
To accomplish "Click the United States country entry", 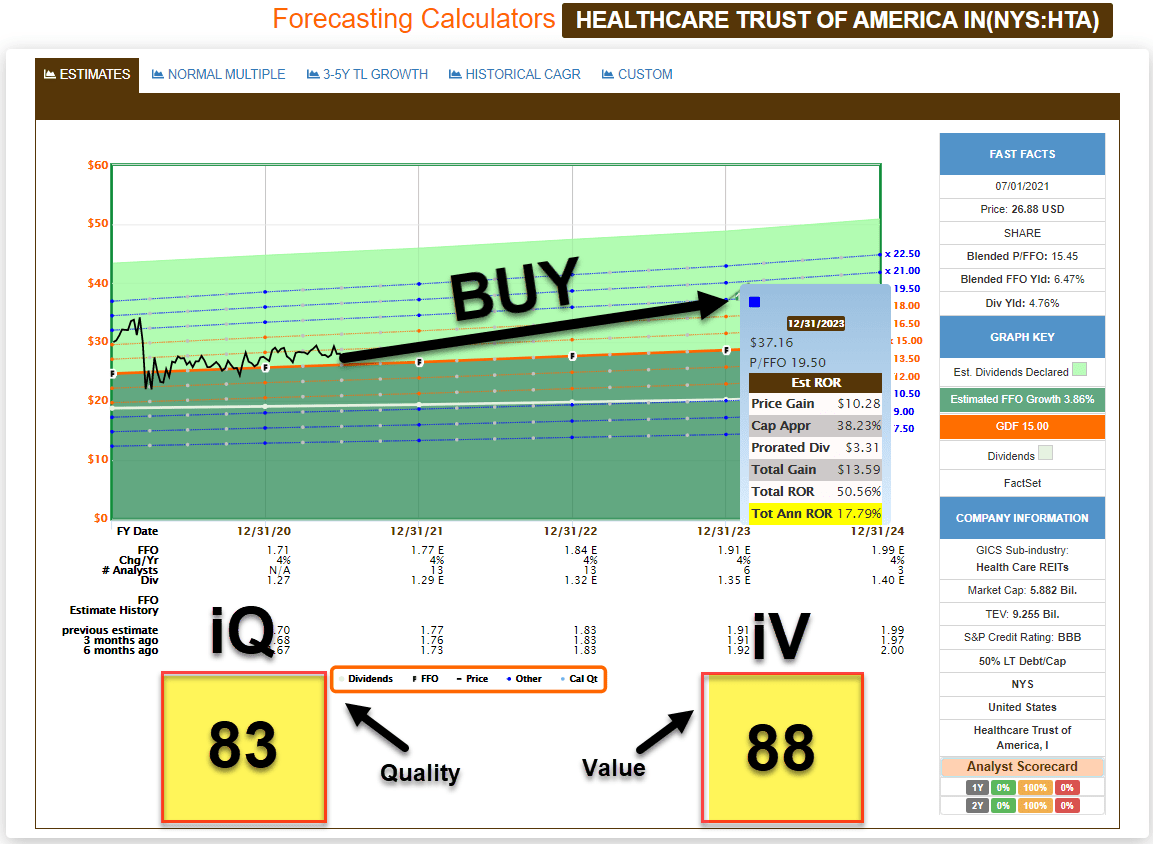I will click(x=1022, y=707).
